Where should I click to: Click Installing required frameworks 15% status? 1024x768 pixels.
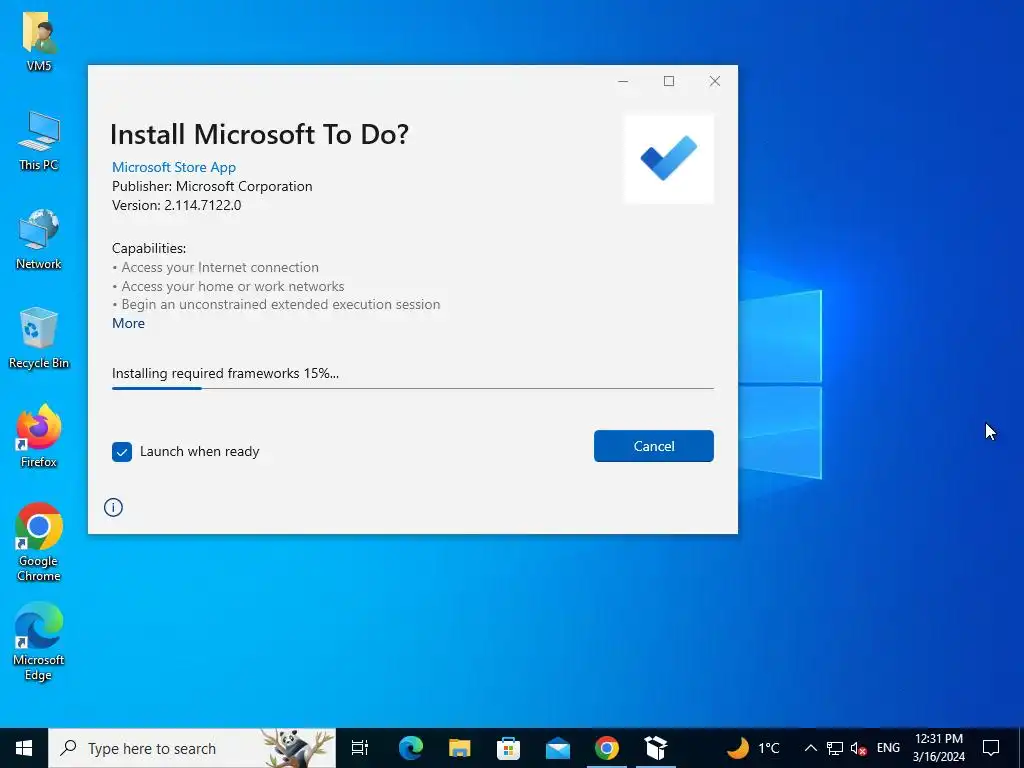pos(225,374)
